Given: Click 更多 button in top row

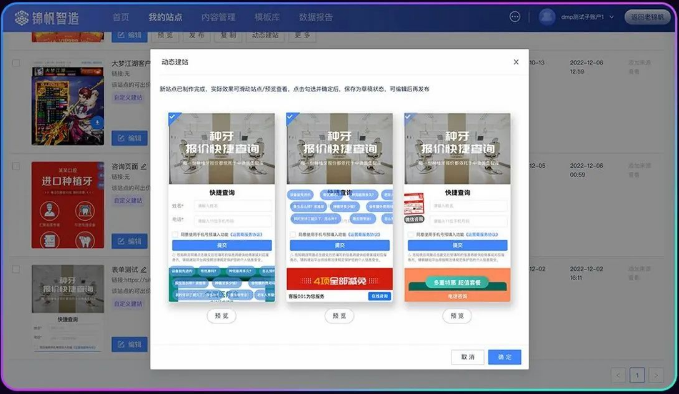Looking at the screenshot, I should tap(302, 35).
